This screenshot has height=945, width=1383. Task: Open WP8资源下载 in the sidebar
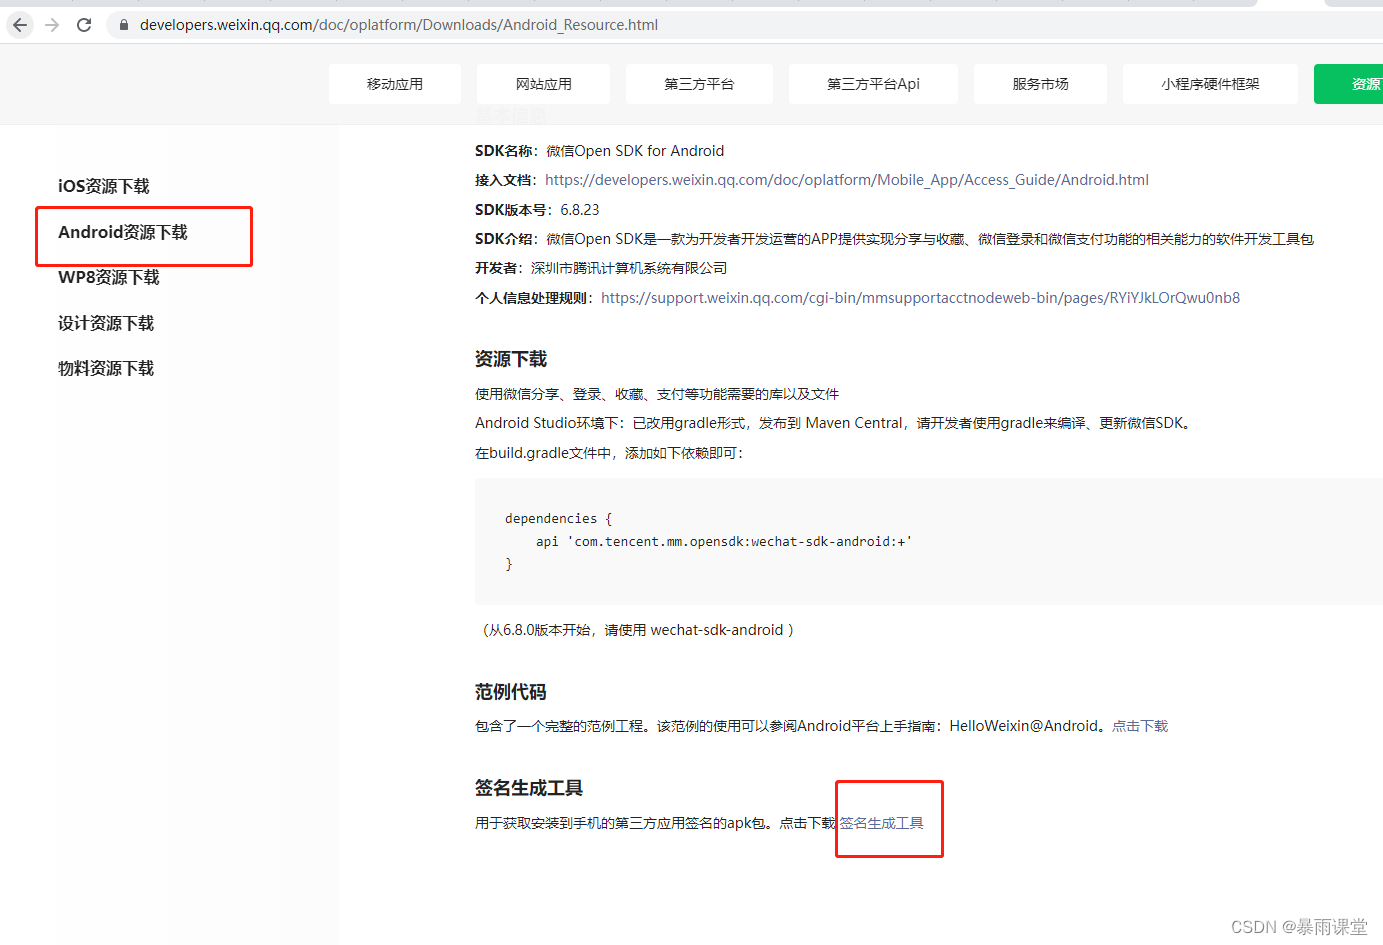(x=109, y=277)
